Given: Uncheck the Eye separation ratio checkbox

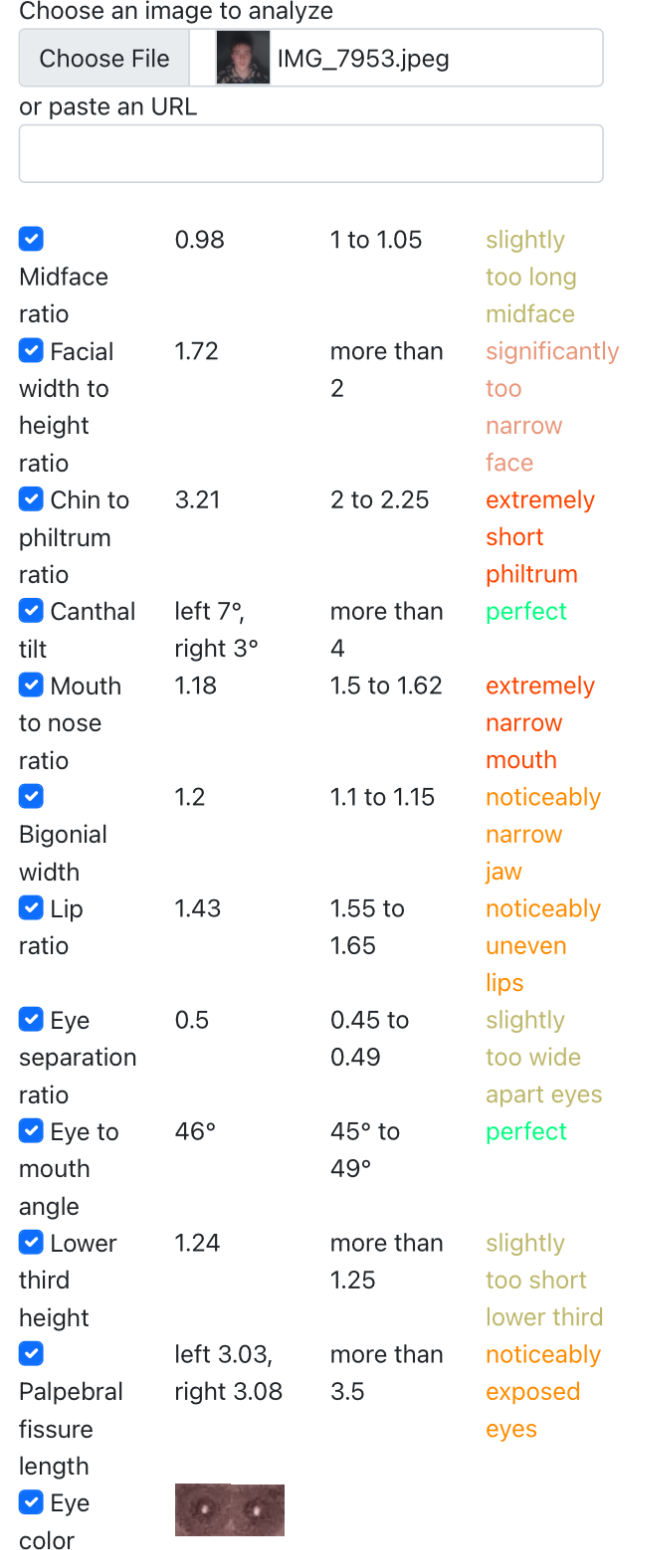Looking at the screenshot, I should pyautogui.click(x=31, y=1020).
